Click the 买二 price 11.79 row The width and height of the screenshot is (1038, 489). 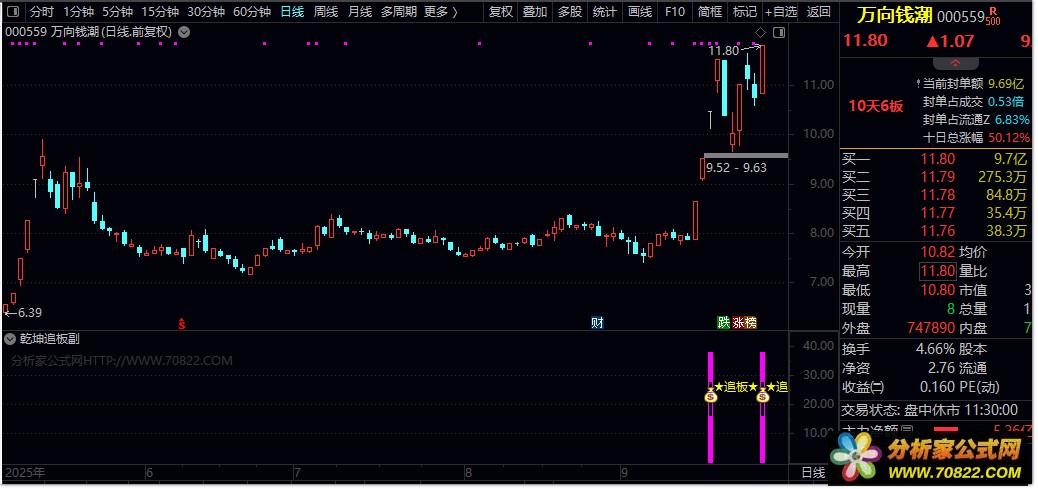coord(937,177)
